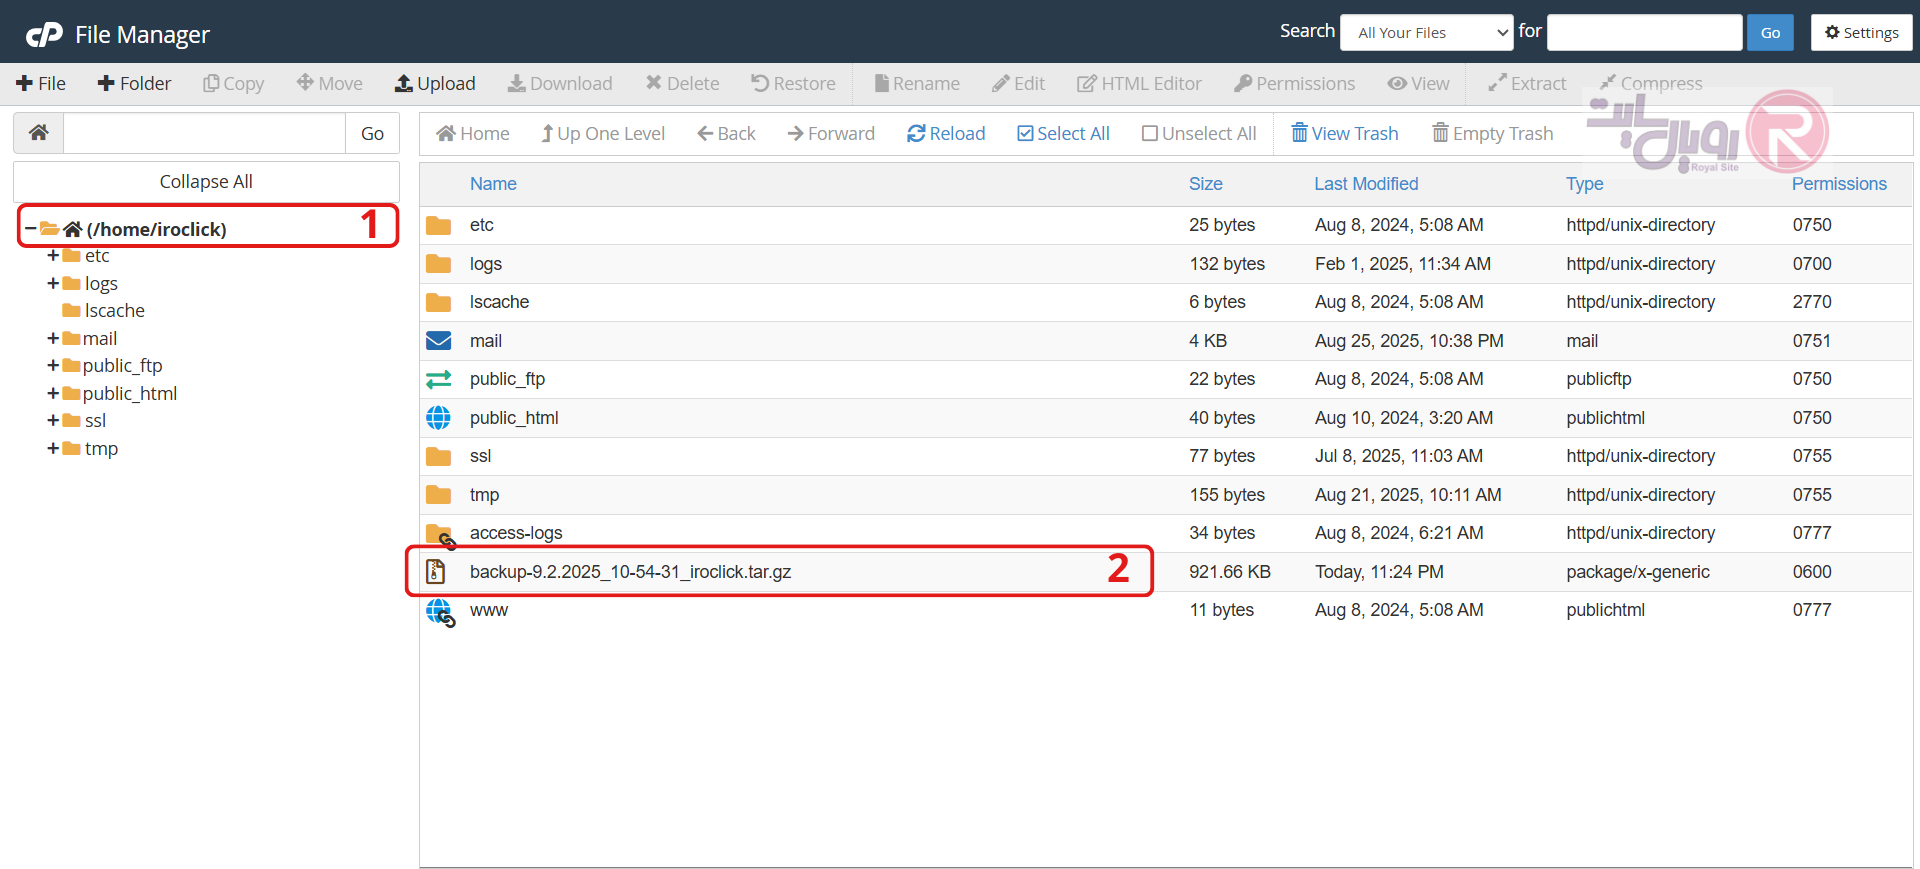Click the Reload icon
This screenshot has width=1920, height=869.
coord(916,134)
